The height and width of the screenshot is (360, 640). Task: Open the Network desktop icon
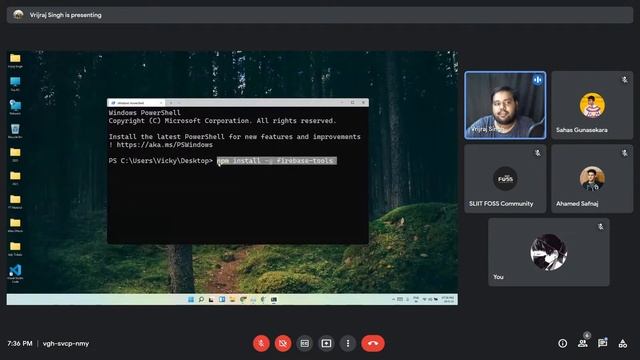15,107
